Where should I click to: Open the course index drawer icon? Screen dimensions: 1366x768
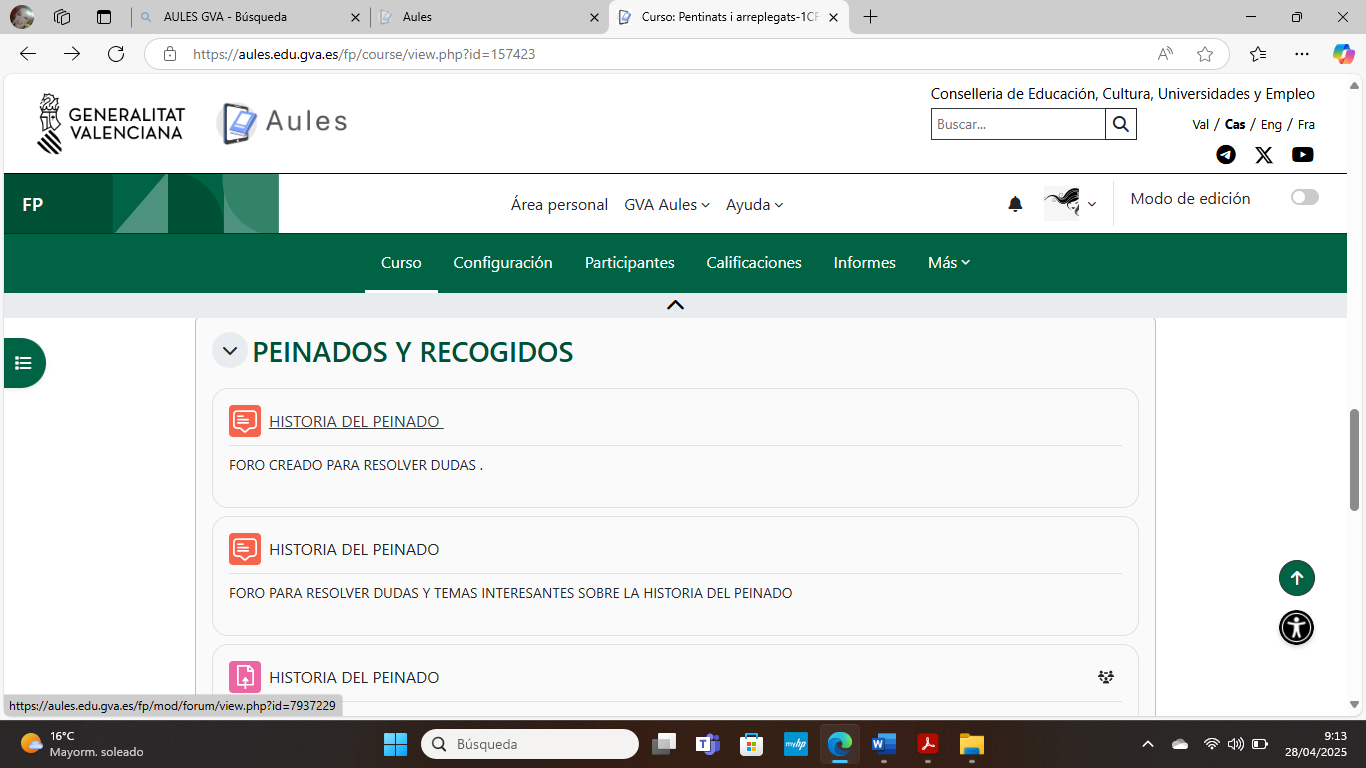click(x=24, y=363)
